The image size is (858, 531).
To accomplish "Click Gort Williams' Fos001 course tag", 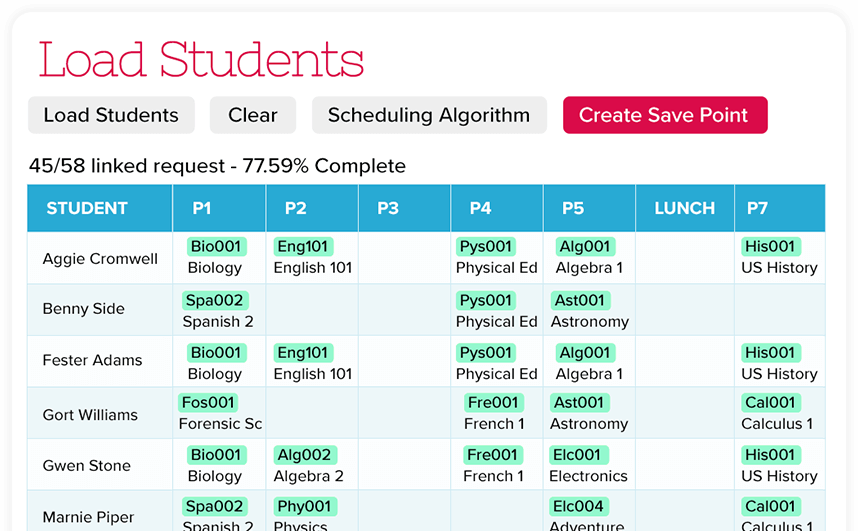I will tap(208, 403).
